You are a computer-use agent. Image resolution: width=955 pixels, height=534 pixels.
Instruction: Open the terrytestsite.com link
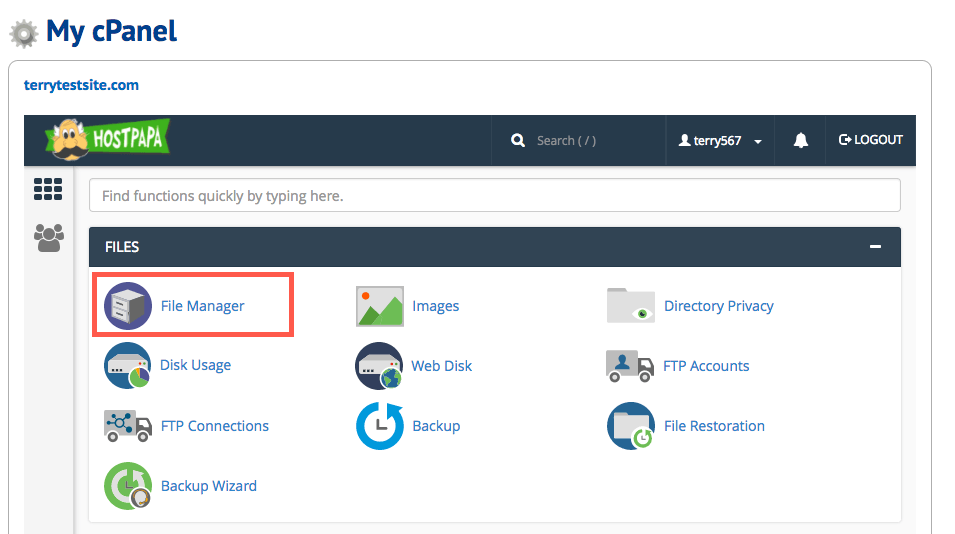pos(81,85)
